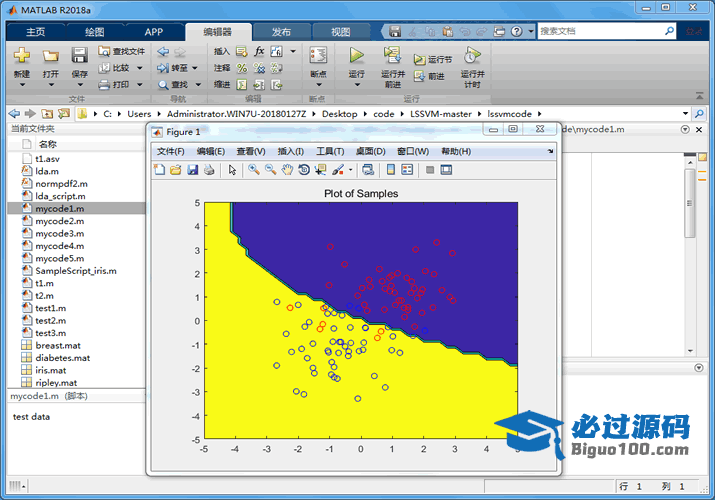Click the Link Plot icon in the Figure toolbar
This screenshot has height=500, width=715.
coord(368,170)
